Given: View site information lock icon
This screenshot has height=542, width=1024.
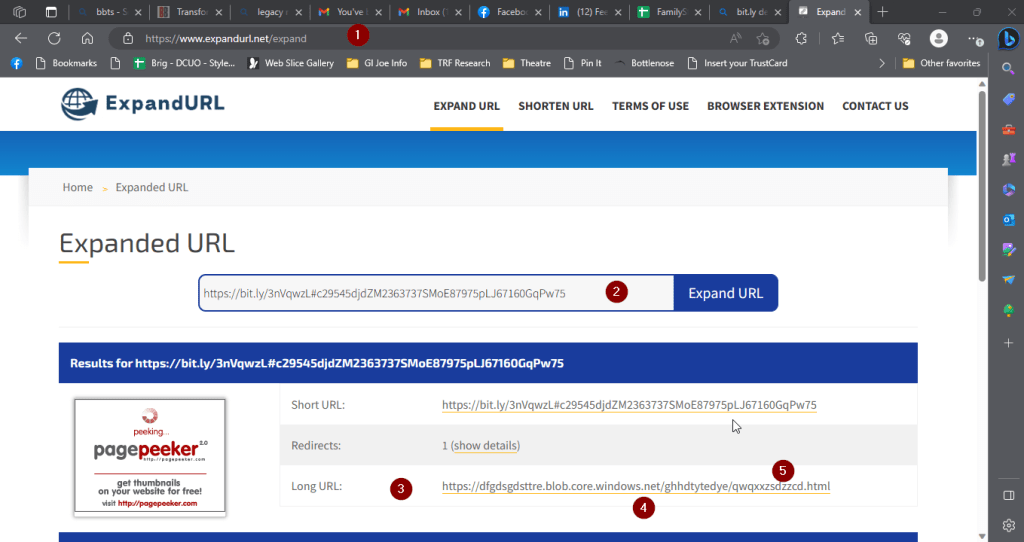Looking at the screenshot, I should coord(128,39).
